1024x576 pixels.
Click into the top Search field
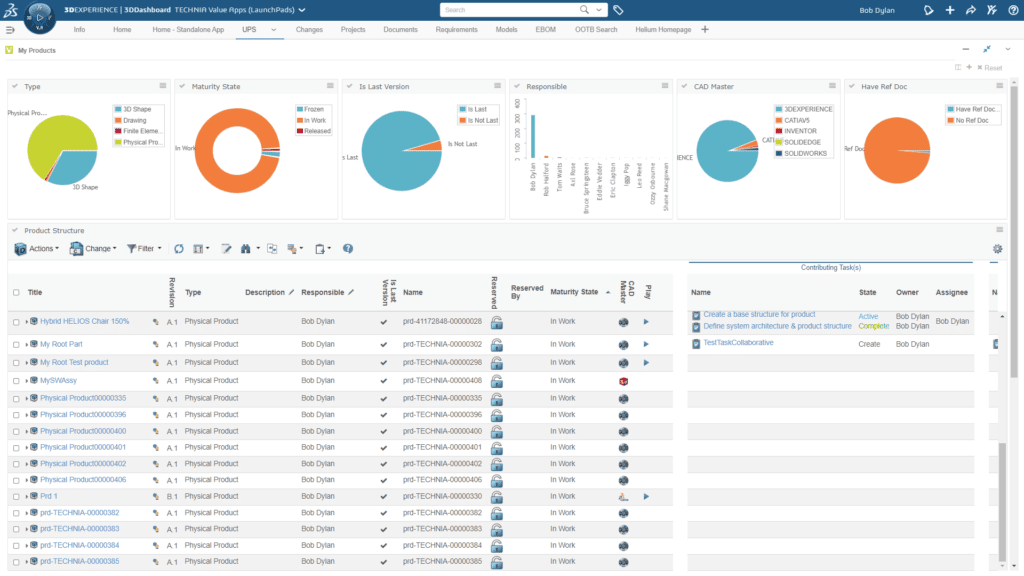509,10
